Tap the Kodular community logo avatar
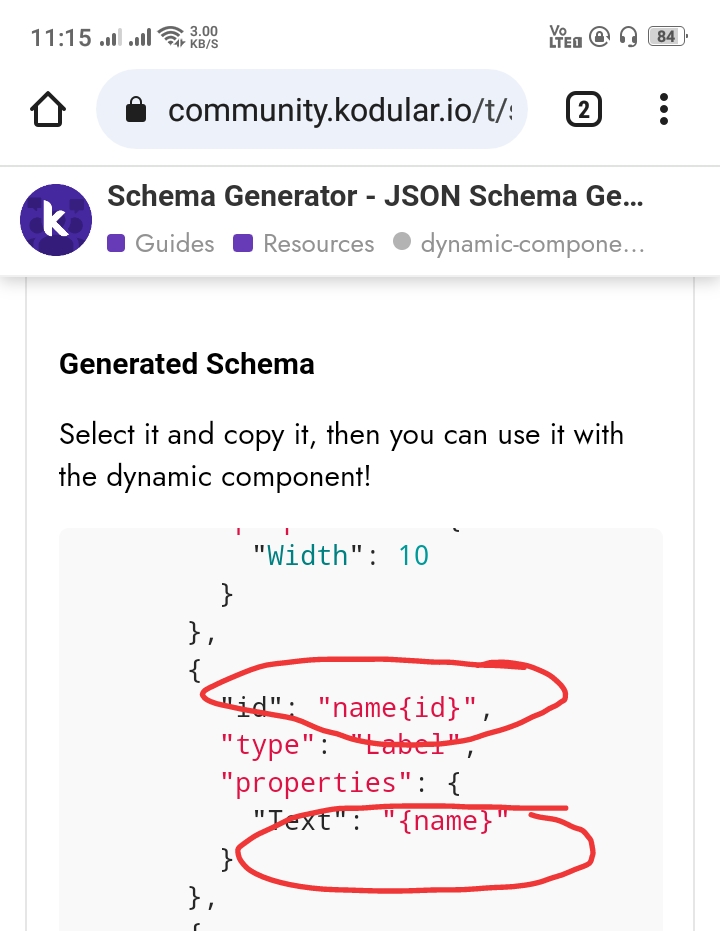Image resolution: width=720 pixels, height=931 pixels. coord(56,220)
